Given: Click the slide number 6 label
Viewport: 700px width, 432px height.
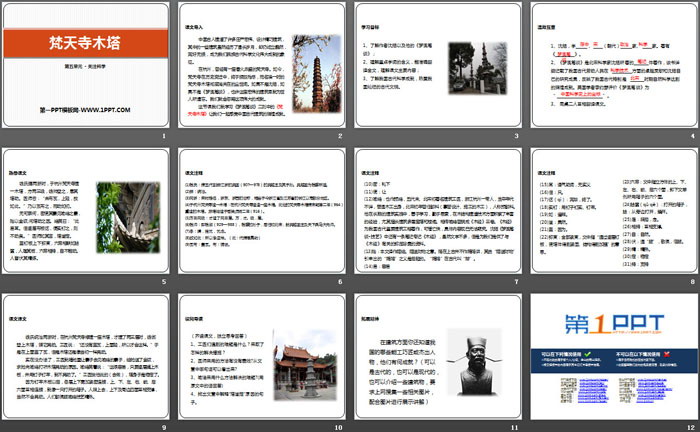Looking at the screenshot, I should pos(340,282).
